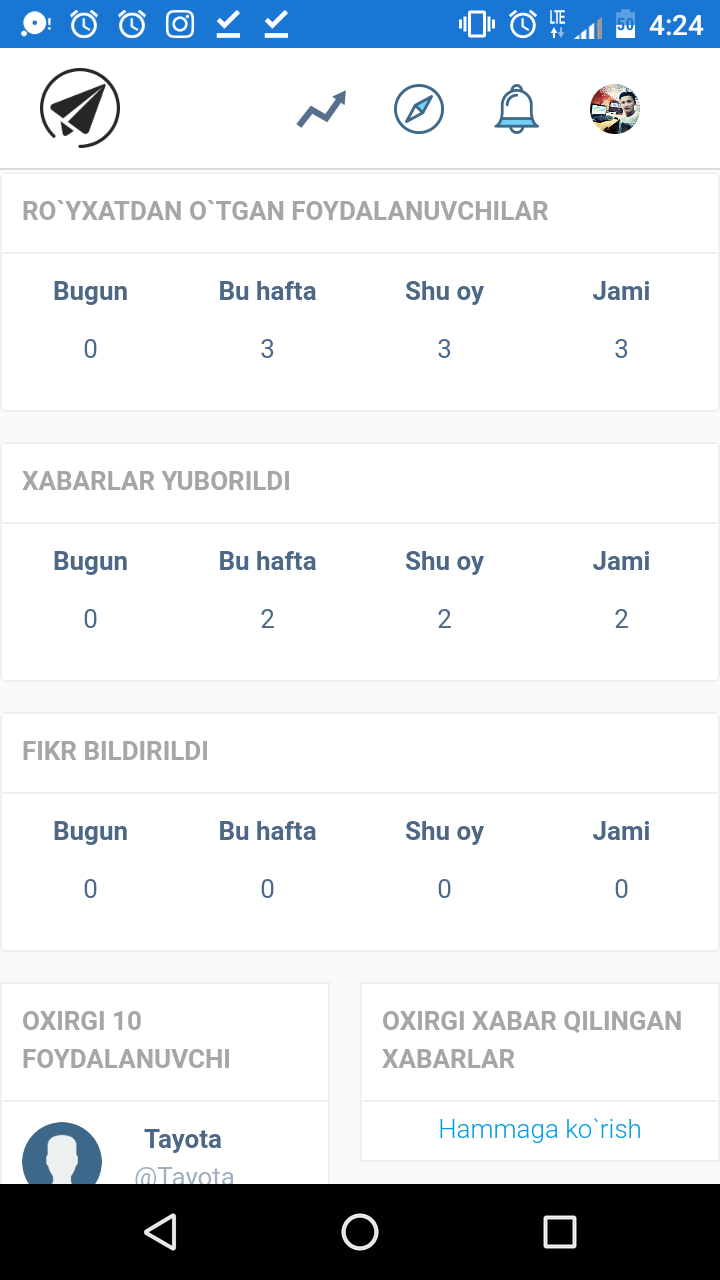Open the Tayota user name
The width and height of the screenshot is (720, 1280).
coord(183,1139)
